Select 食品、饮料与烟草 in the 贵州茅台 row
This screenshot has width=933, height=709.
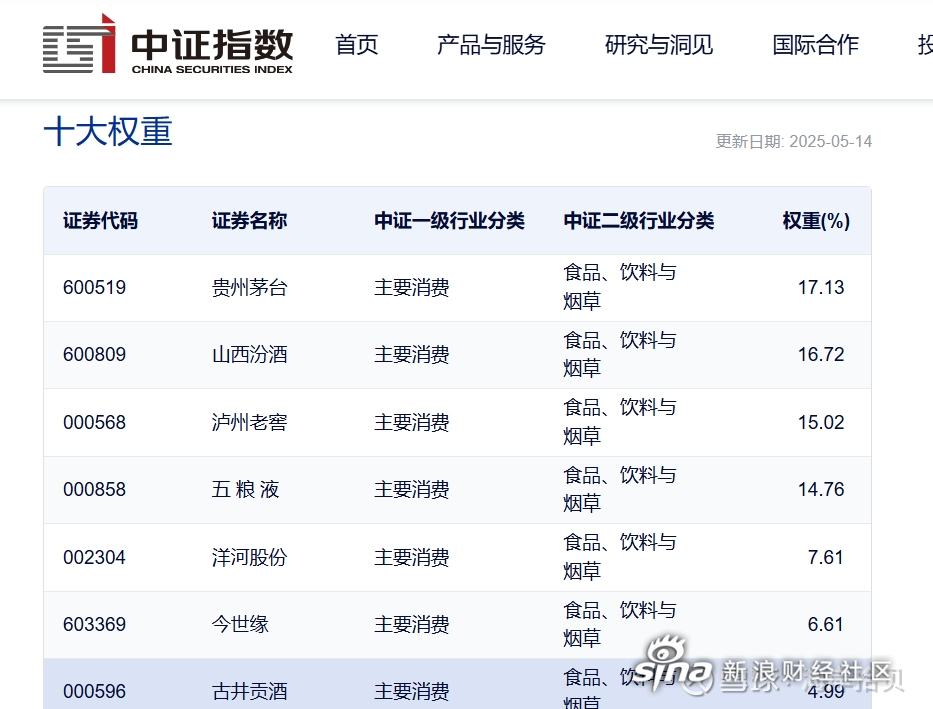pyautogui.click(x=620, y=287)
